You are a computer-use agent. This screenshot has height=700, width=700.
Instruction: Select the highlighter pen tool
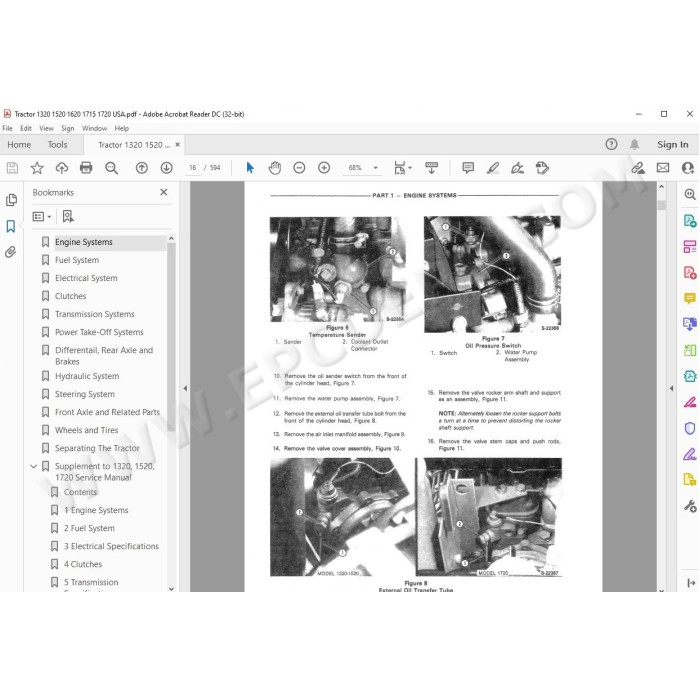(x=493, y=168)
